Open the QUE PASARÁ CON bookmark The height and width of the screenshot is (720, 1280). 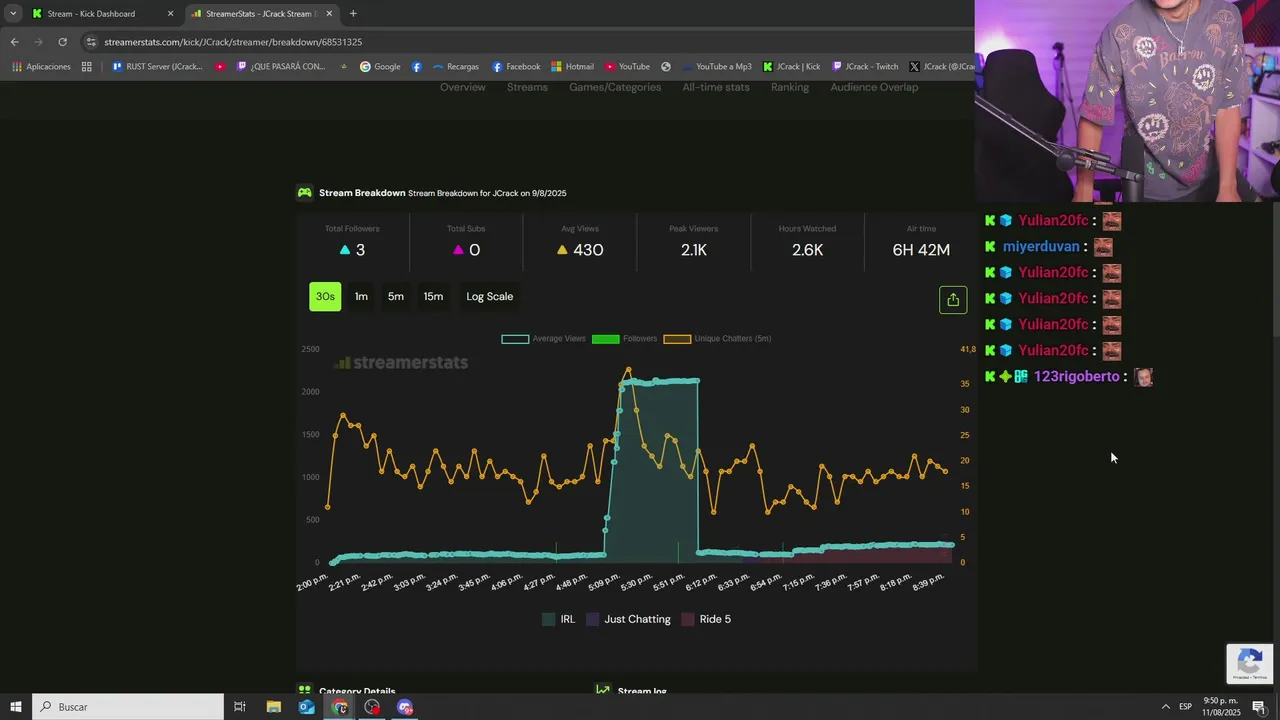281,67
